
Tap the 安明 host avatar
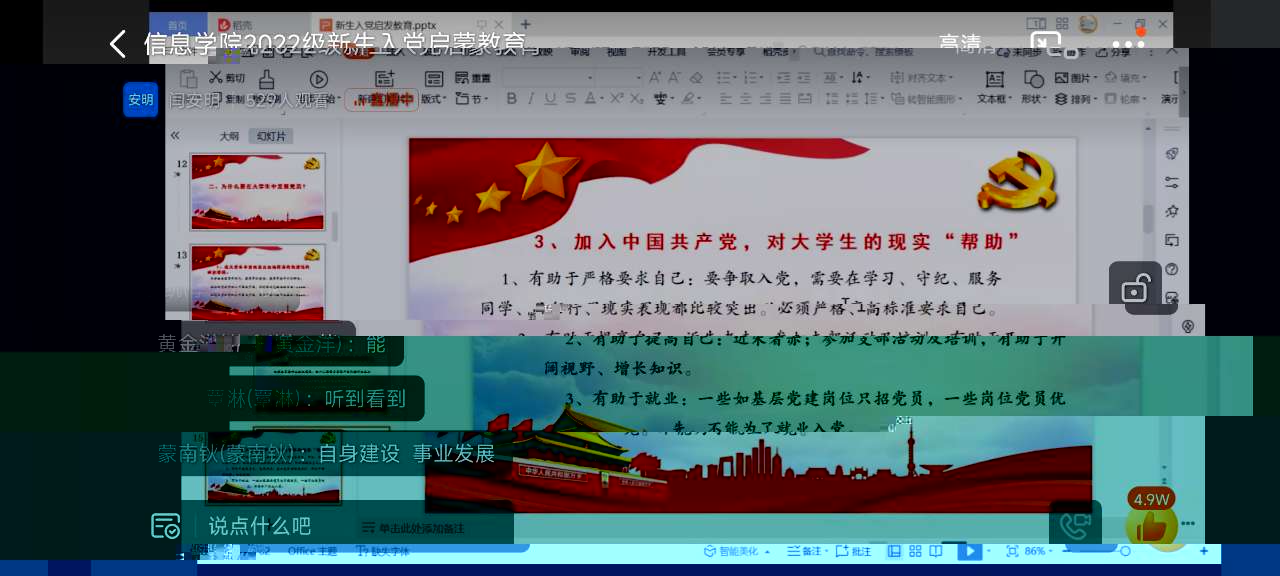pyautogui.click(x=141, y=100)
